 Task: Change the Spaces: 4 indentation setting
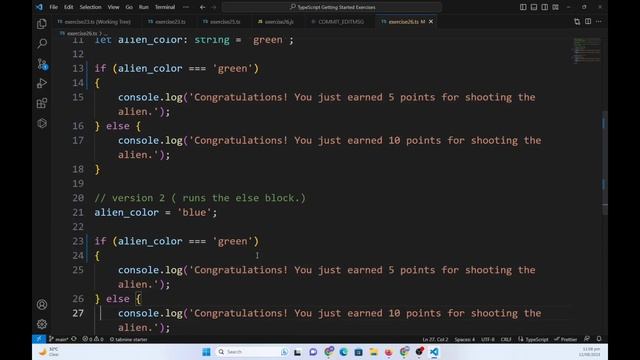point(464,339)
